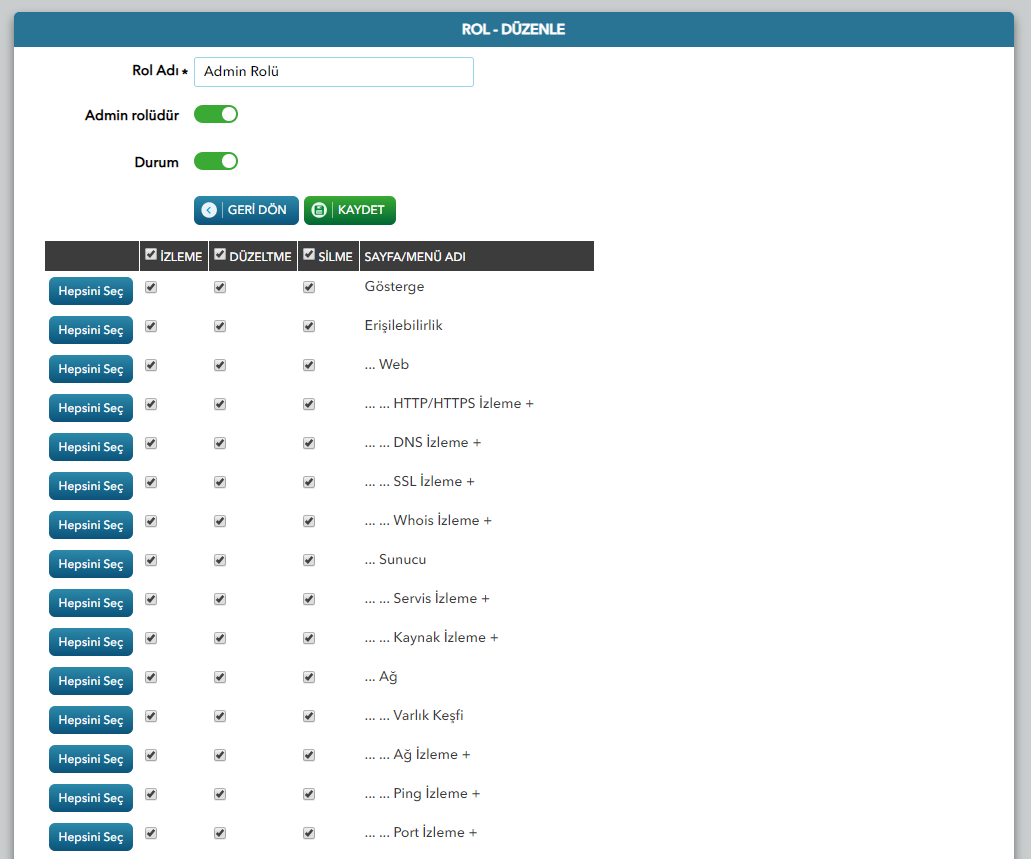Click the KAYDET button
Viewport: 1031px width, 859px height.
coord(350,210)
